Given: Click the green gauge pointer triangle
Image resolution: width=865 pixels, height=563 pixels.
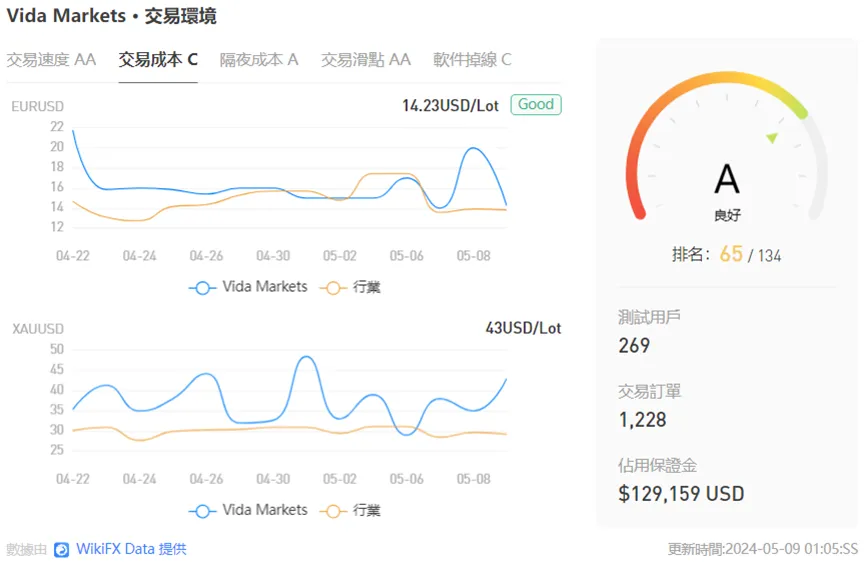Looking at the screenshot, I should point(772,137).
